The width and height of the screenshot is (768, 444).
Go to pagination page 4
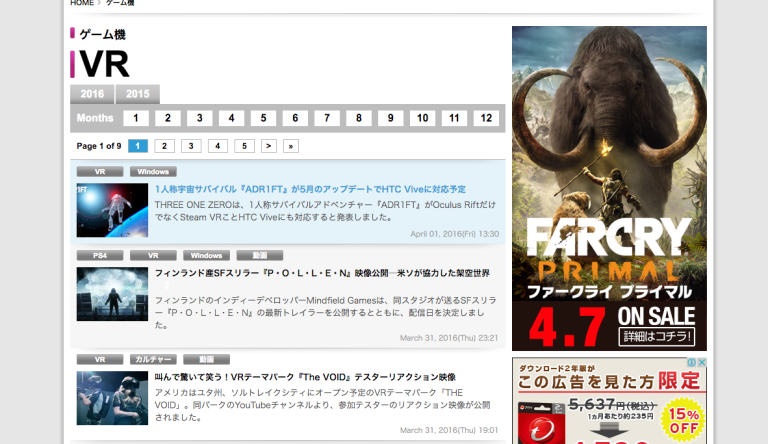(x=217, y=146)
